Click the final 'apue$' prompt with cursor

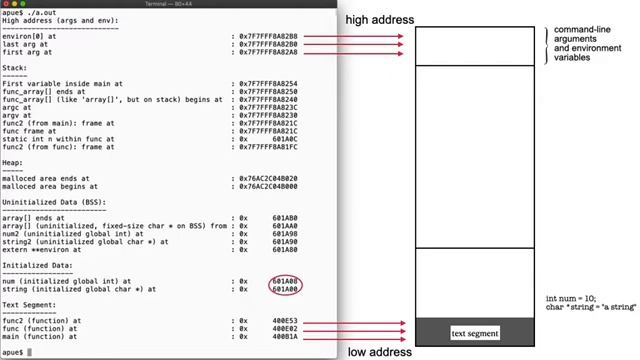pos(17,352)
